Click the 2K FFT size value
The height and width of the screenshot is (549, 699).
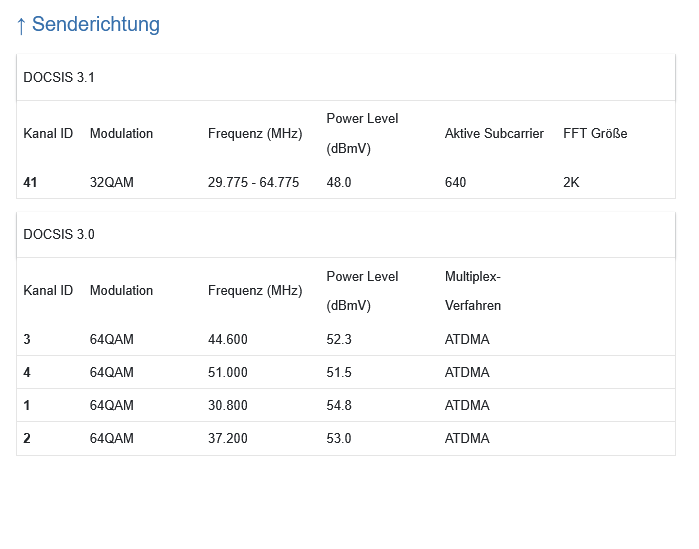tap(571, 183)
